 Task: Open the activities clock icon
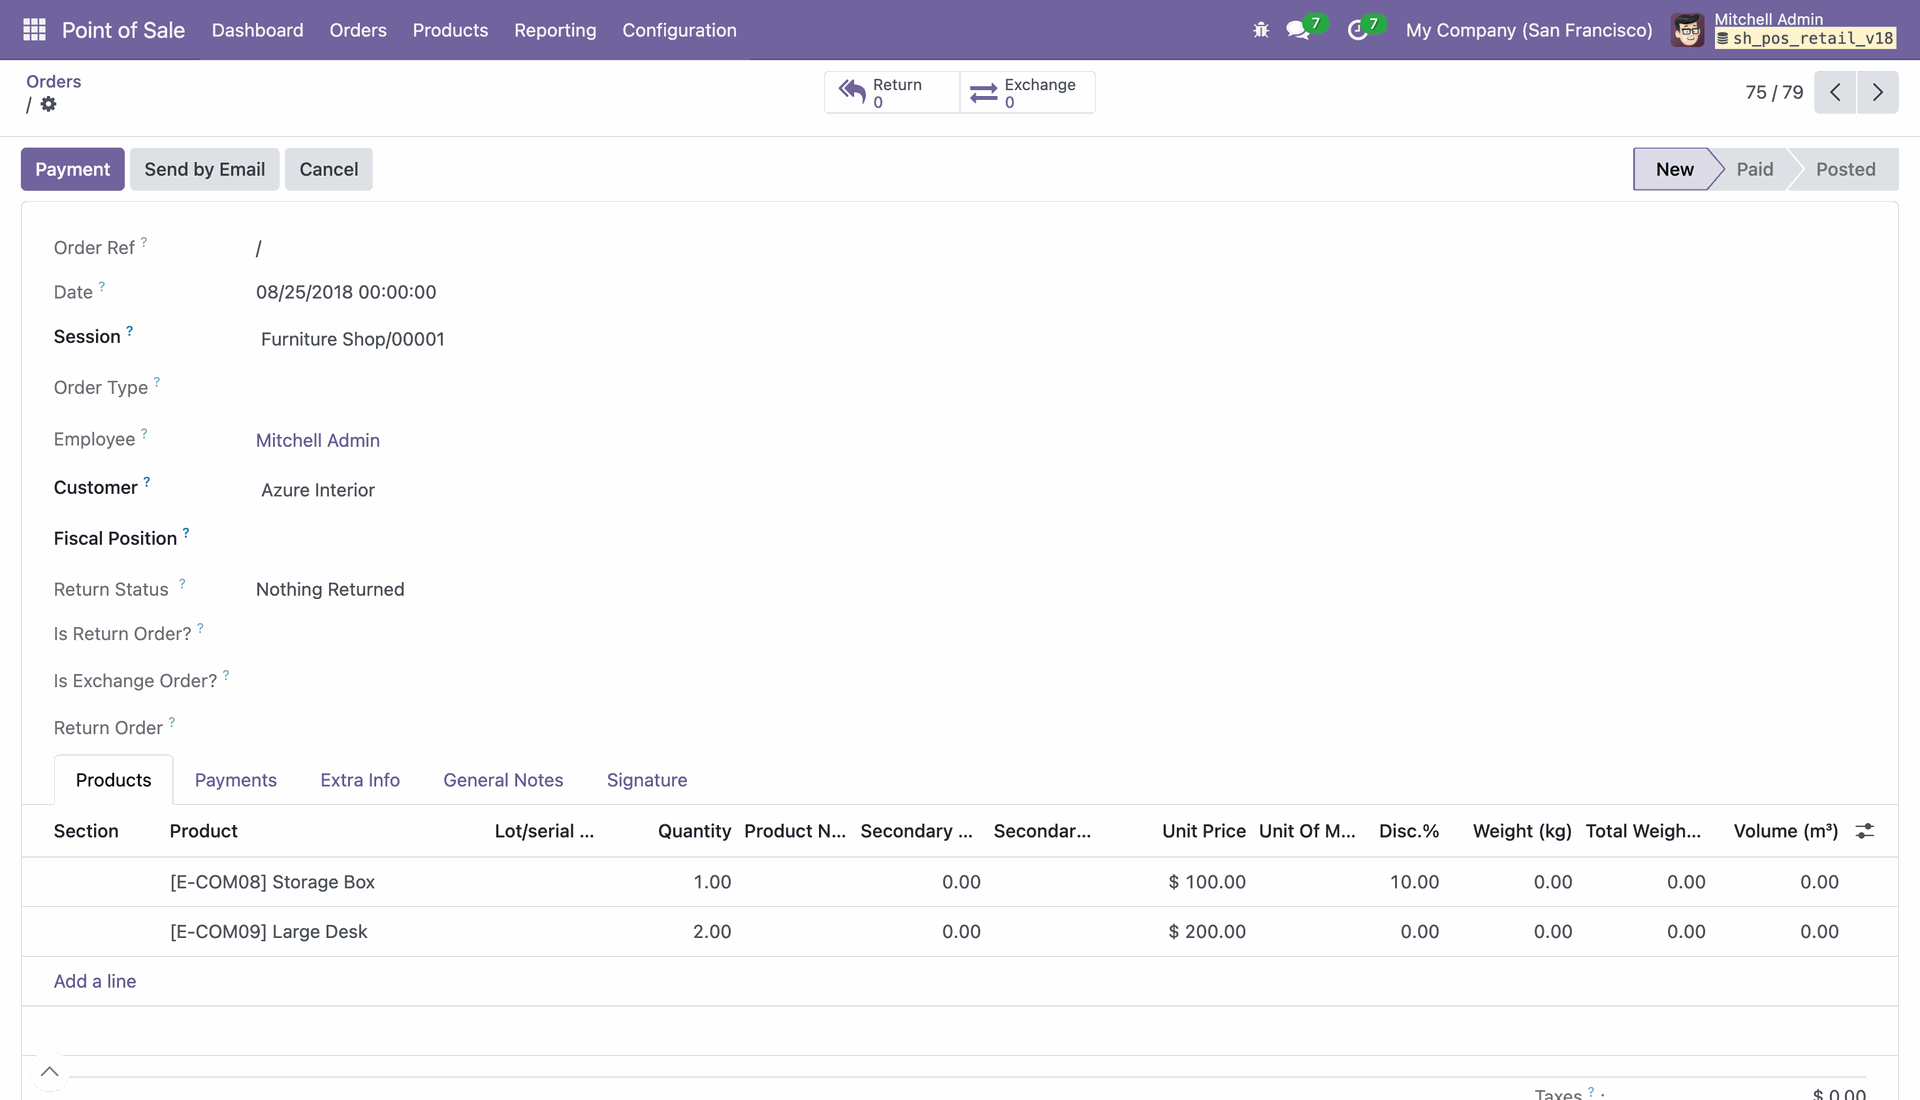point(1357,30)
